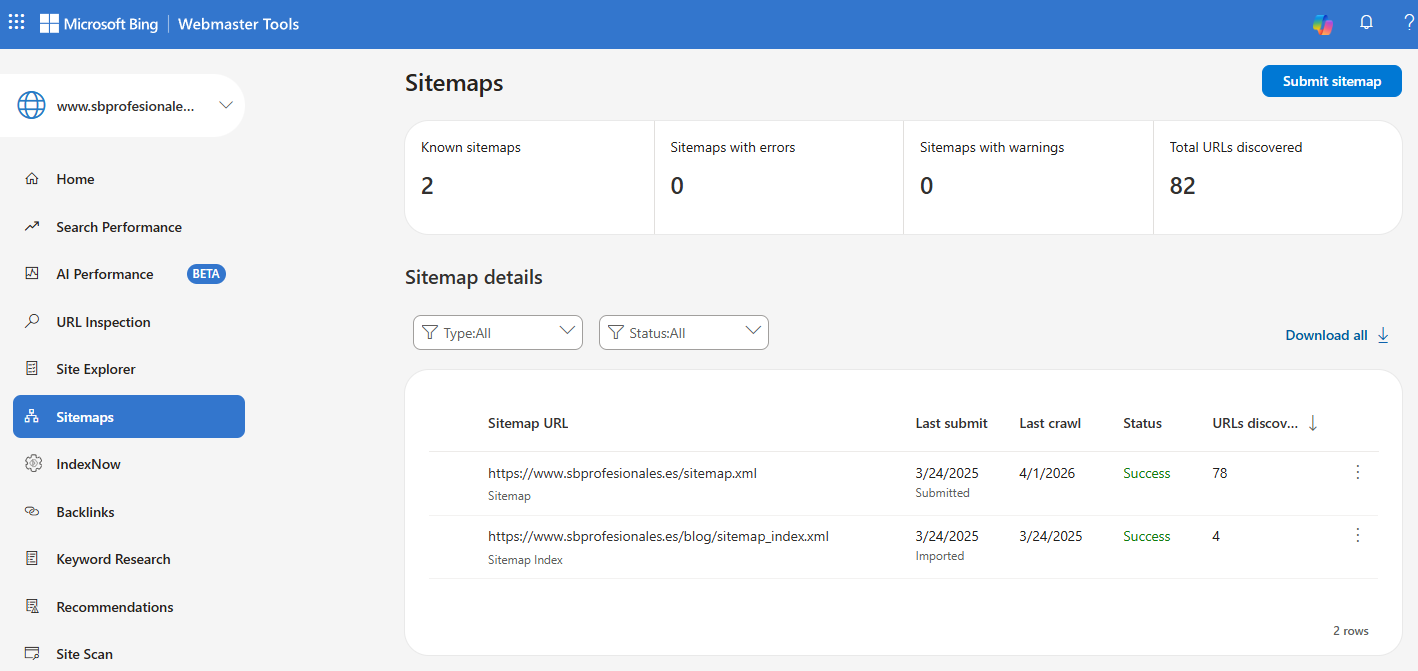The width and height of the screenshot is (1418, 671).
Task: Click the globe site icon
Action: 32,105
